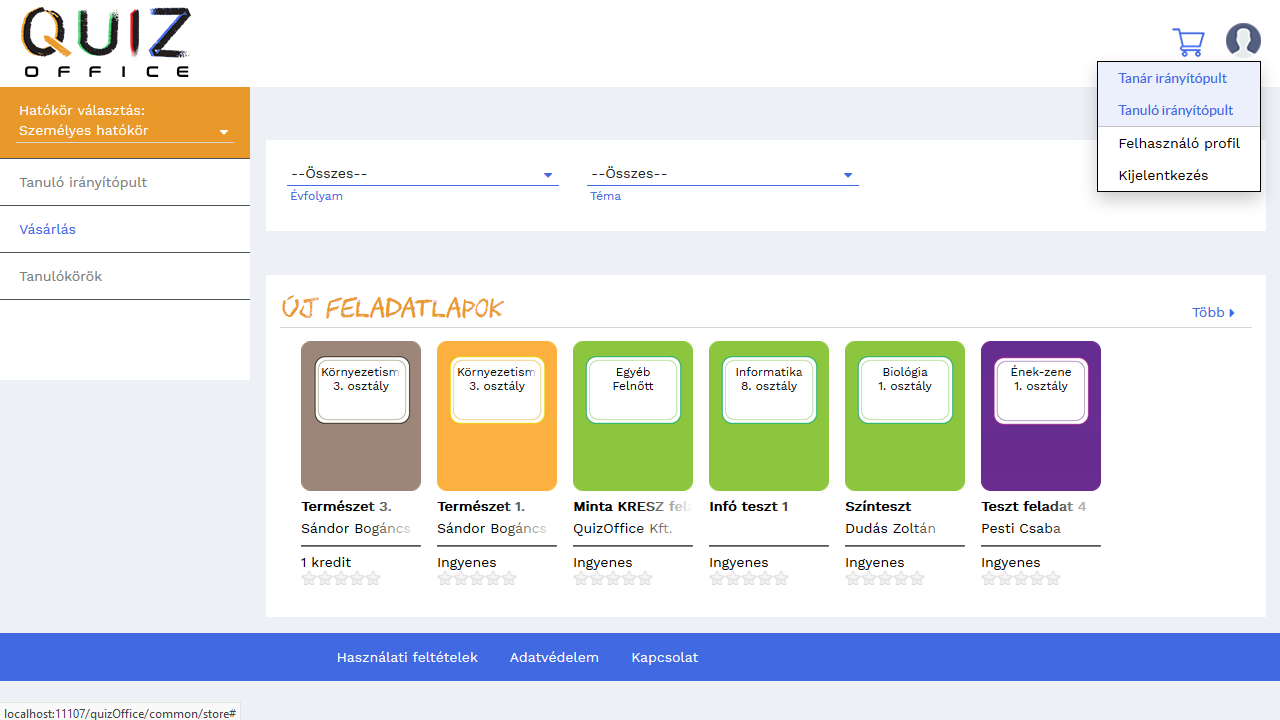
Task: Click the QuizOffice logo
Action: (106, 43)
